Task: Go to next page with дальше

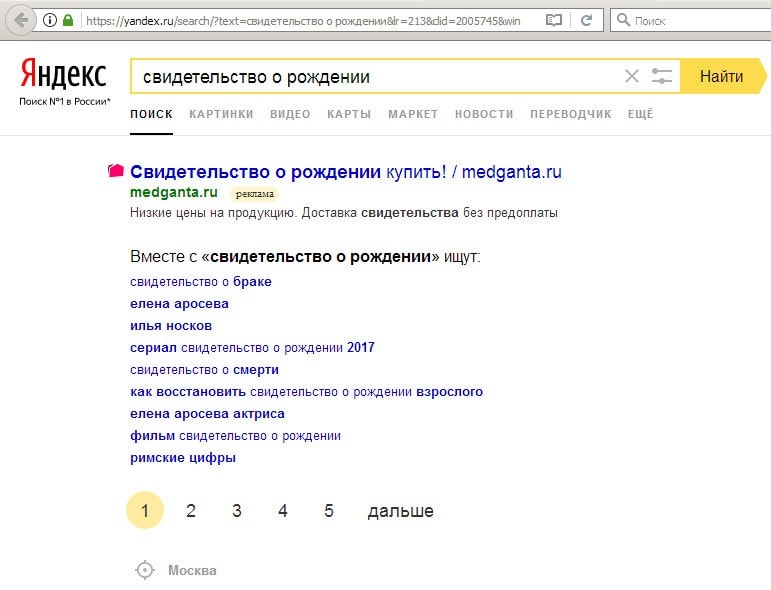Action: (x=401, y=511)
